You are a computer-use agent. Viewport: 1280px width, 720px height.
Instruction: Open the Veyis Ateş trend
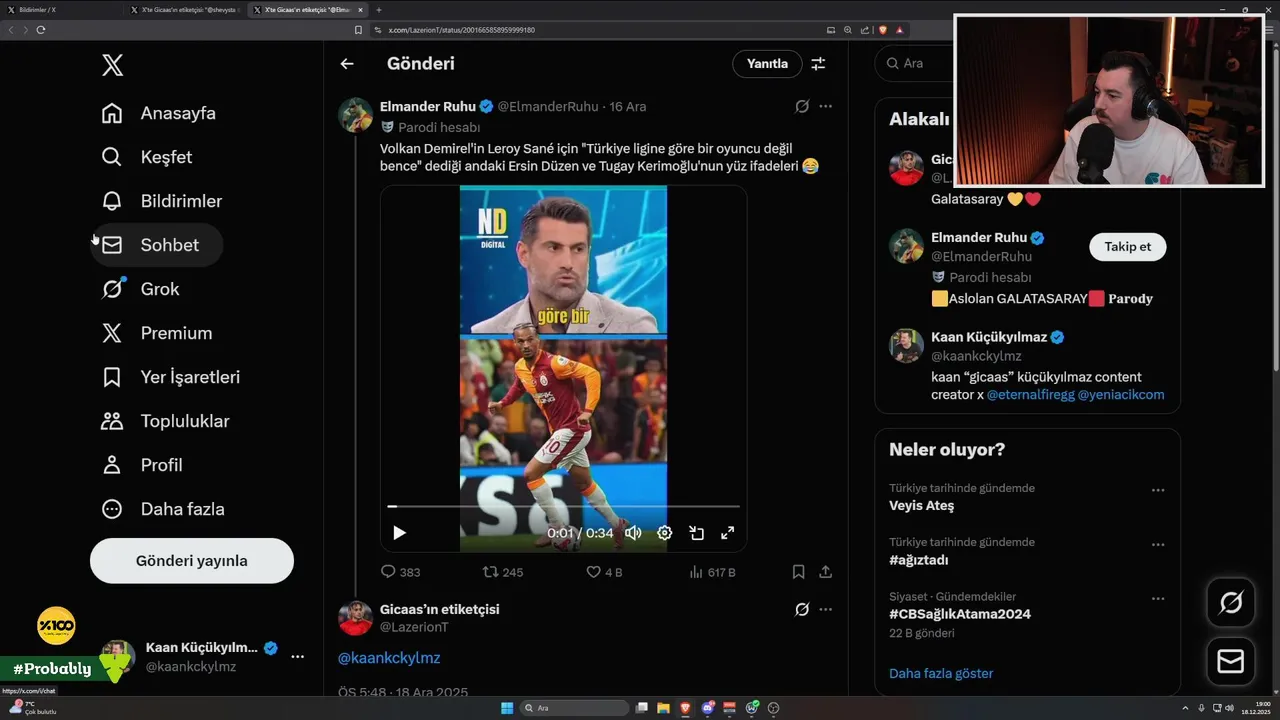(x=922, y=506)
